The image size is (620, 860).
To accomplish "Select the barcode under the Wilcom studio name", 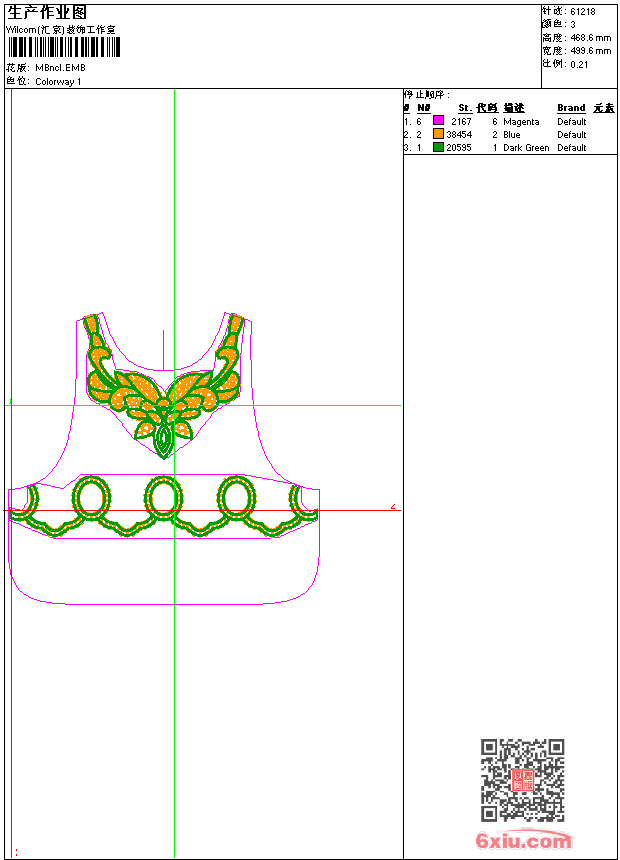I will click(64, 47).
